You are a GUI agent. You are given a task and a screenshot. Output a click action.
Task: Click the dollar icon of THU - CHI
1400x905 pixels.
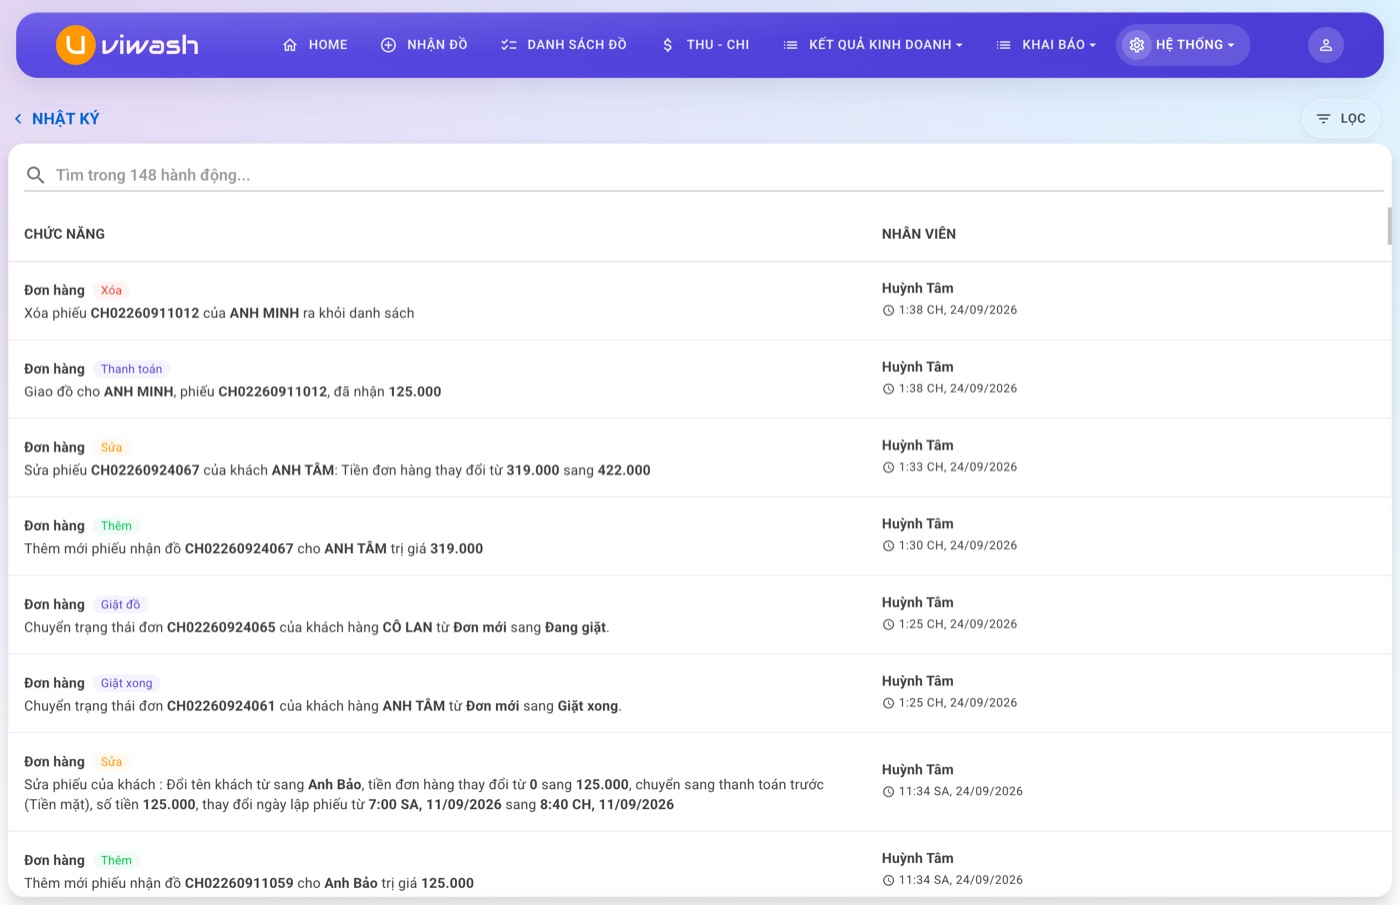coord(668,45)
